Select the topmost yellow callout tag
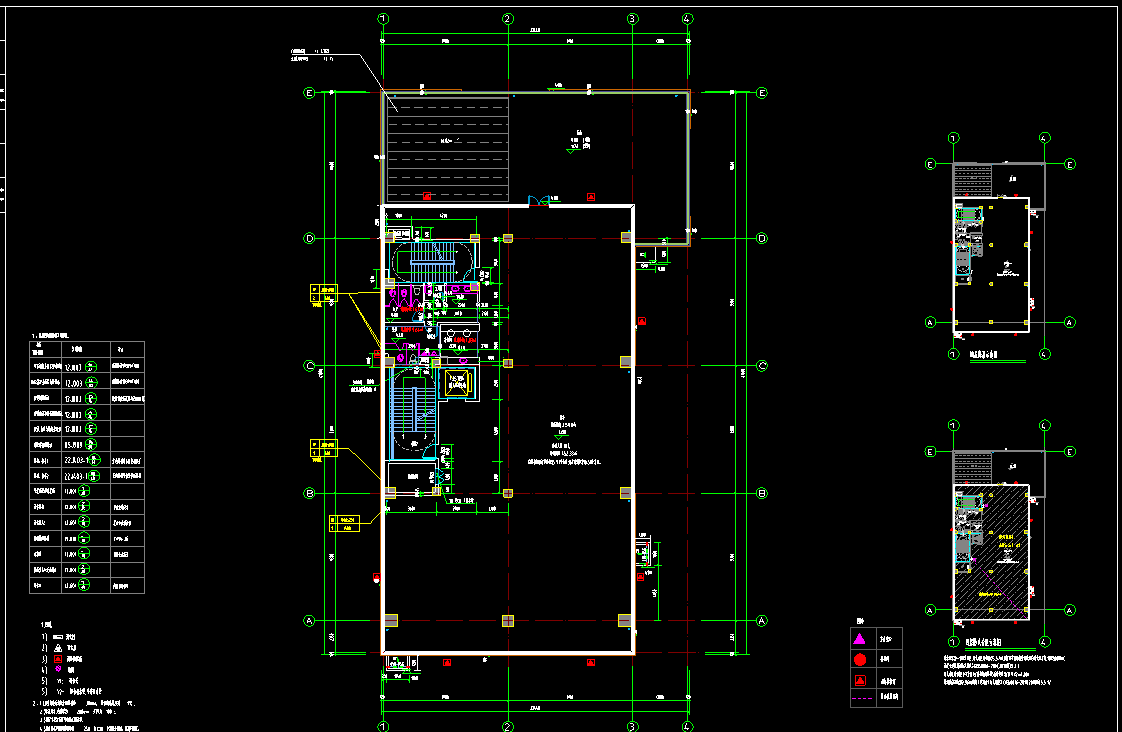This screenshot has width=1122, height=732. click(x=324, y=293)
